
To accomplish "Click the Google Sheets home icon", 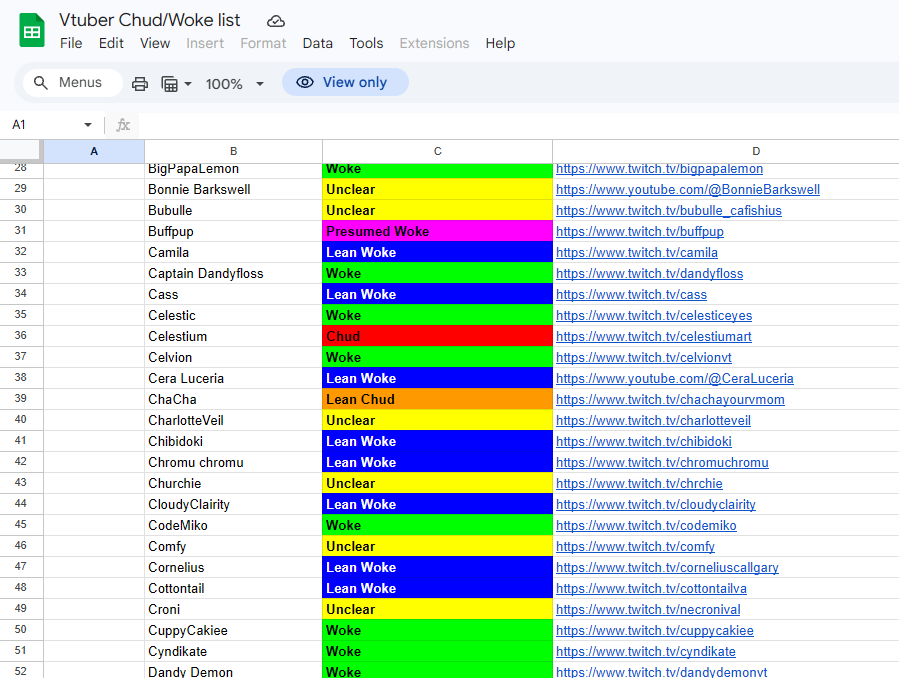I will click(x=32, y=30).
